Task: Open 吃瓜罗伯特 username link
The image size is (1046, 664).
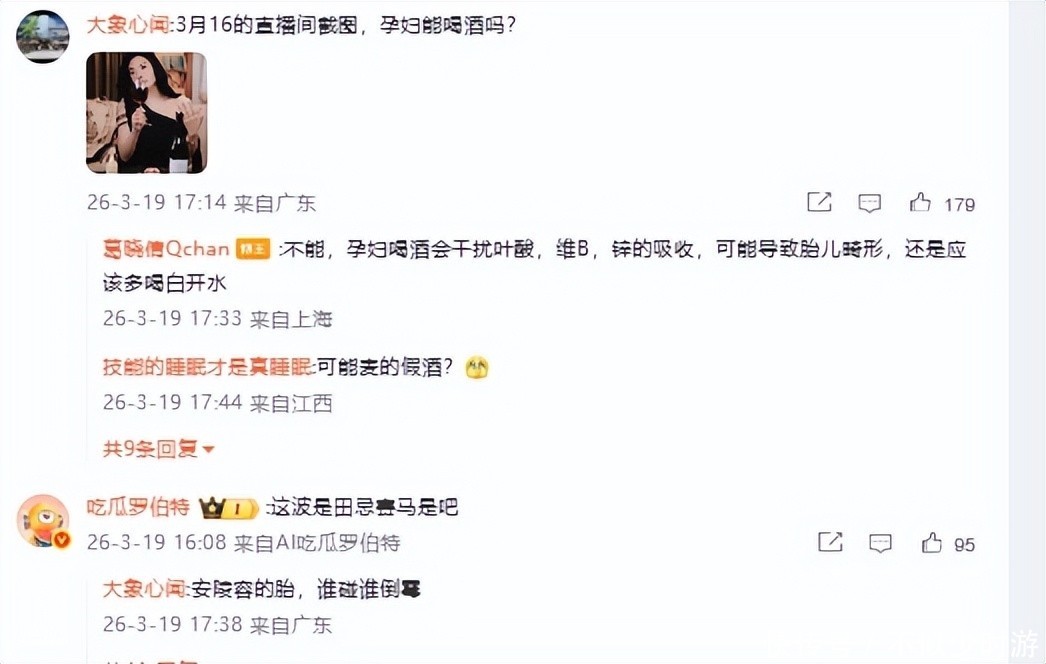Action: pos(138,507)
